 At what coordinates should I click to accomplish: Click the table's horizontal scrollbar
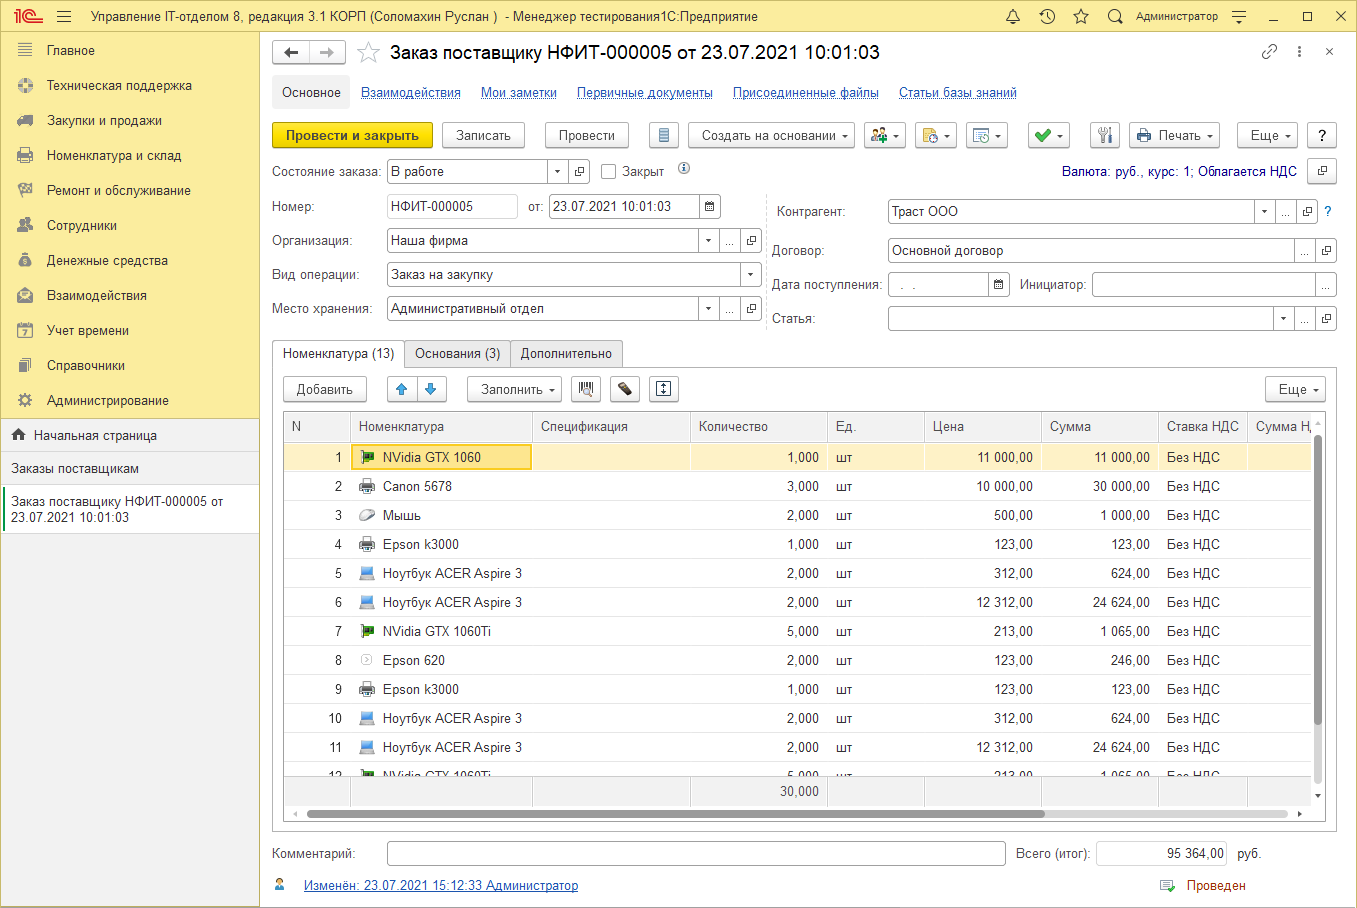[675, 814]
